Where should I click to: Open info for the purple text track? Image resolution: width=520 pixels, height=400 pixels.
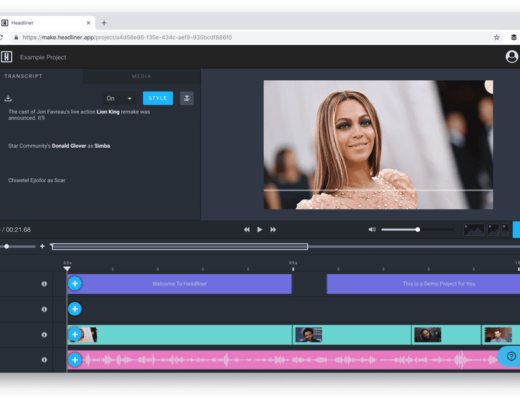44,284
